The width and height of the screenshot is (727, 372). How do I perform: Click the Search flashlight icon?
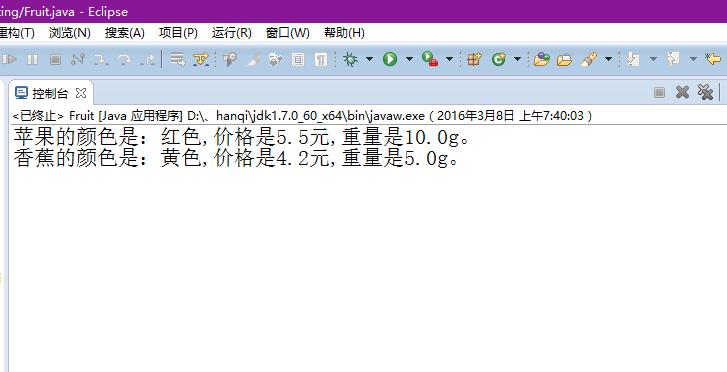(x=589, y=59)
